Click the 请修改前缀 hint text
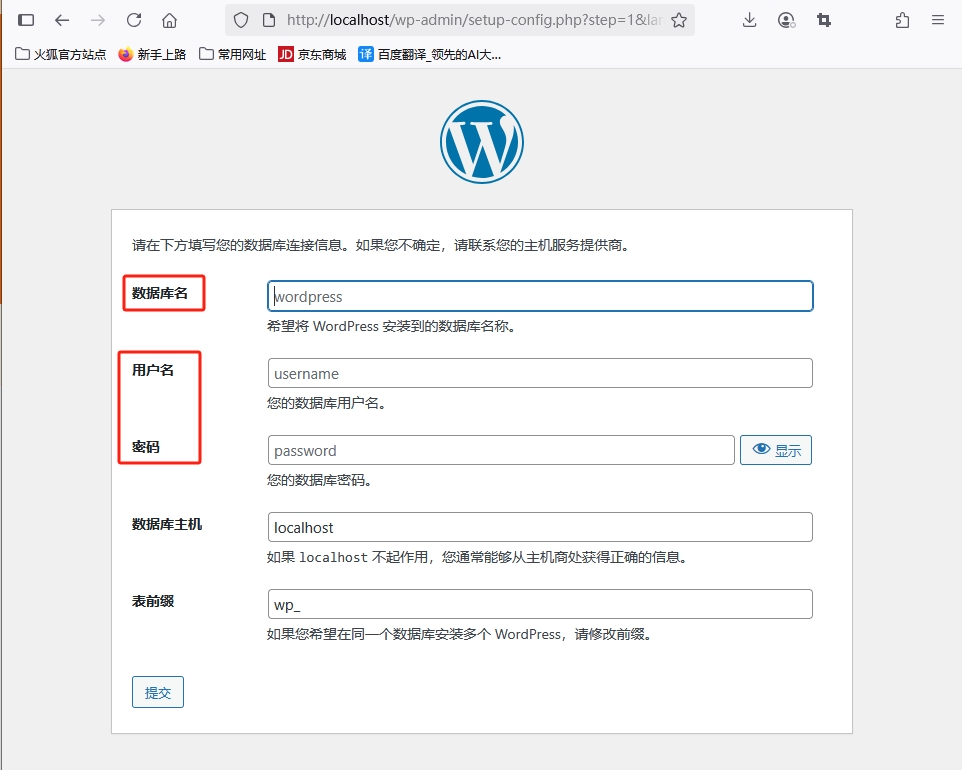Viewport: 962px width, 770px height. coord(459,634)
